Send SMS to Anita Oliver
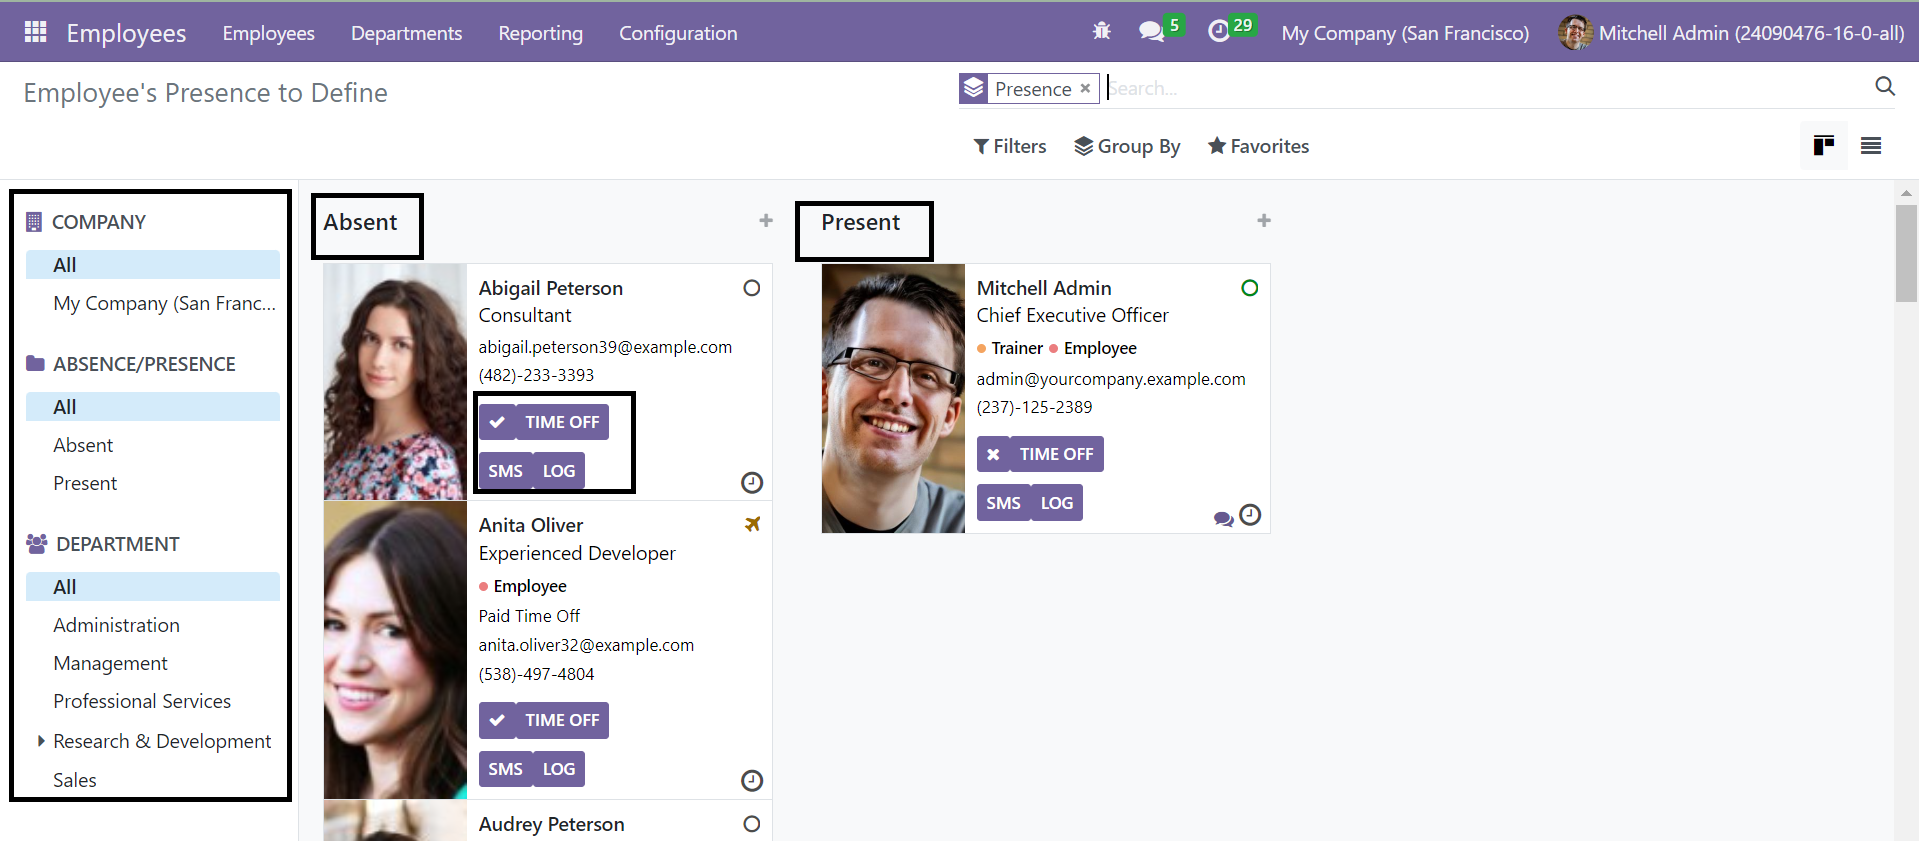Image resolution: width=1919 pixels, height=841 pixels. pos(505,769)
